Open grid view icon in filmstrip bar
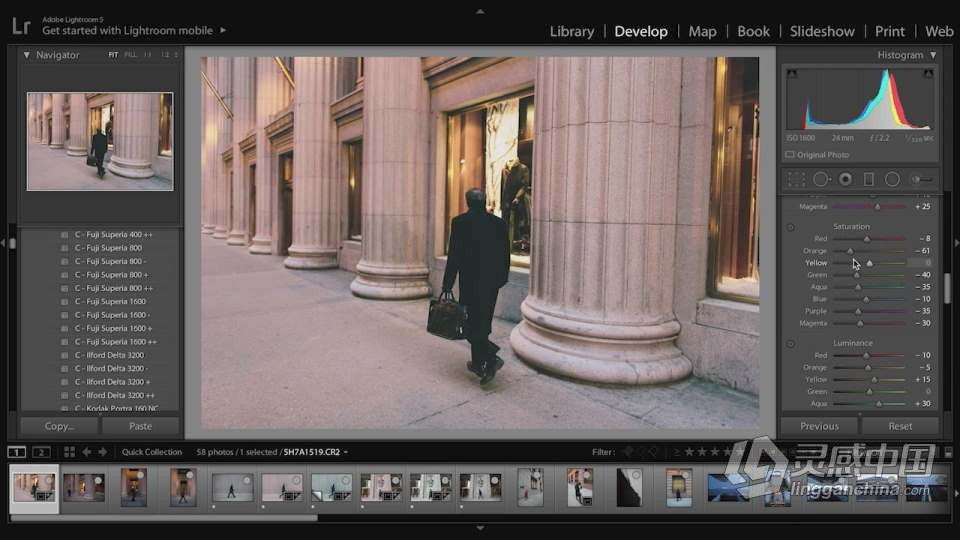The height and width of the screenshot is (540, 960). point(69,452)
